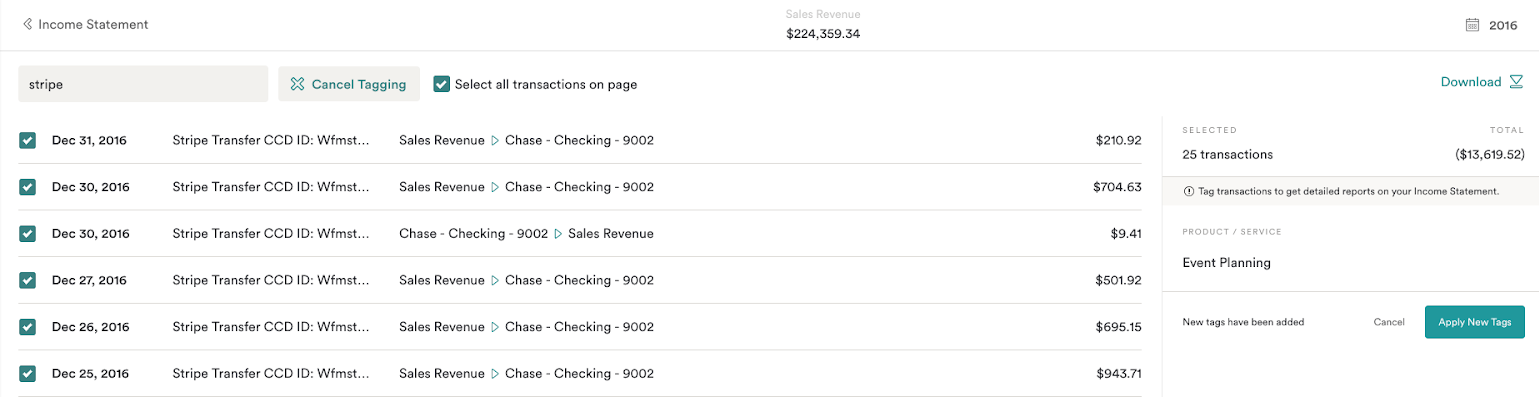Click the info icon beside Tag transactions note
This screenshot has height=397, width=1539.
click(x=1188, y=191)
